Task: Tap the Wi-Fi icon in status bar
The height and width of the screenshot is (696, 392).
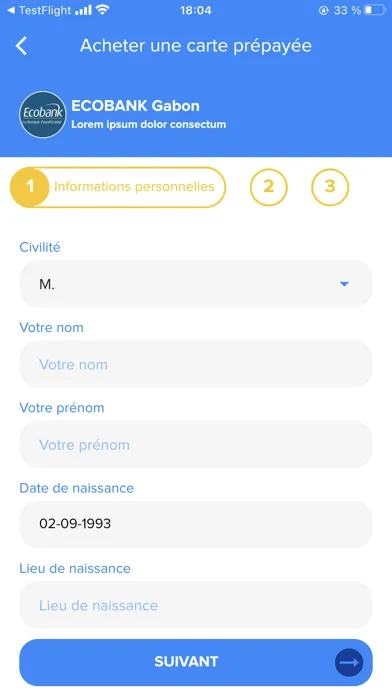Action: tap(103, 10)
